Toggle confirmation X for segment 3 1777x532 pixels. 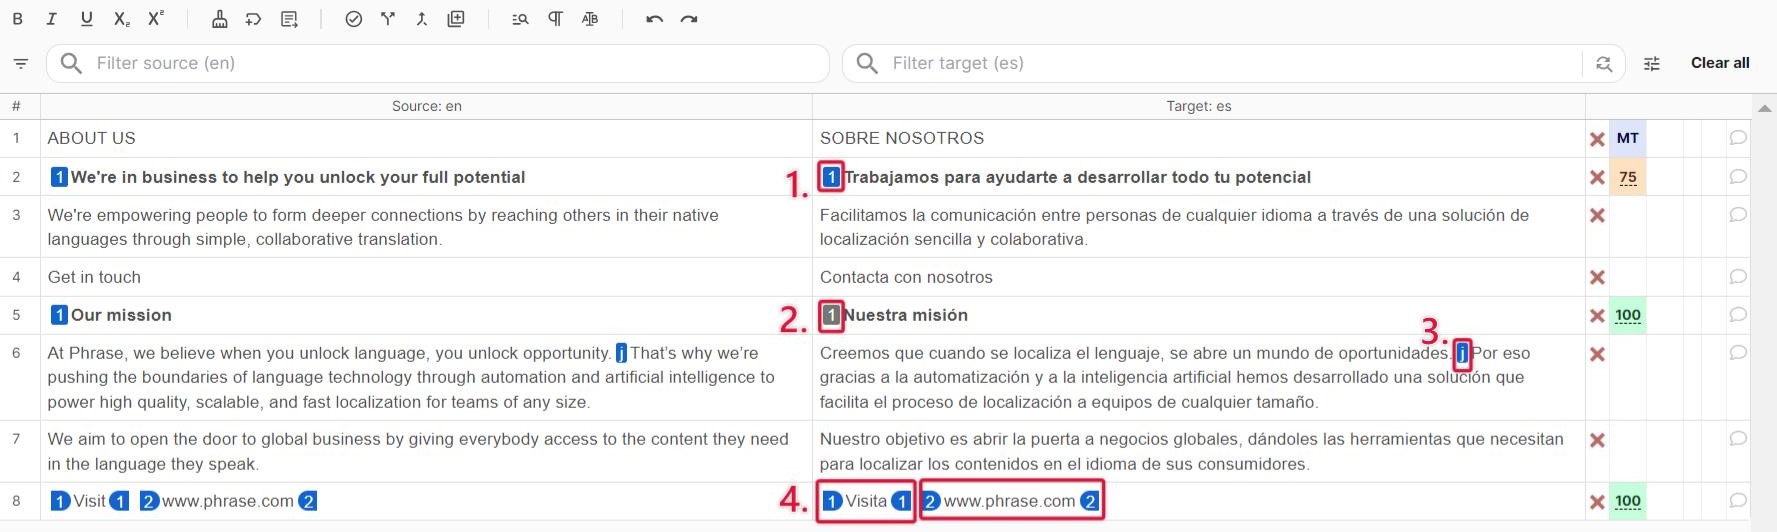[1597, 215]
